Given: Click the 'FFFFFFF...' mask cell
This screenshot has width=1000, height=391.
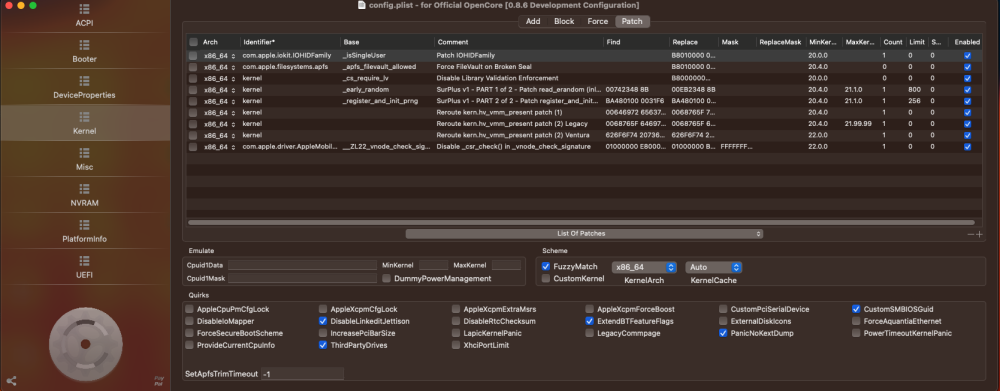Looking at the screenshot, I should pos(737,147).
